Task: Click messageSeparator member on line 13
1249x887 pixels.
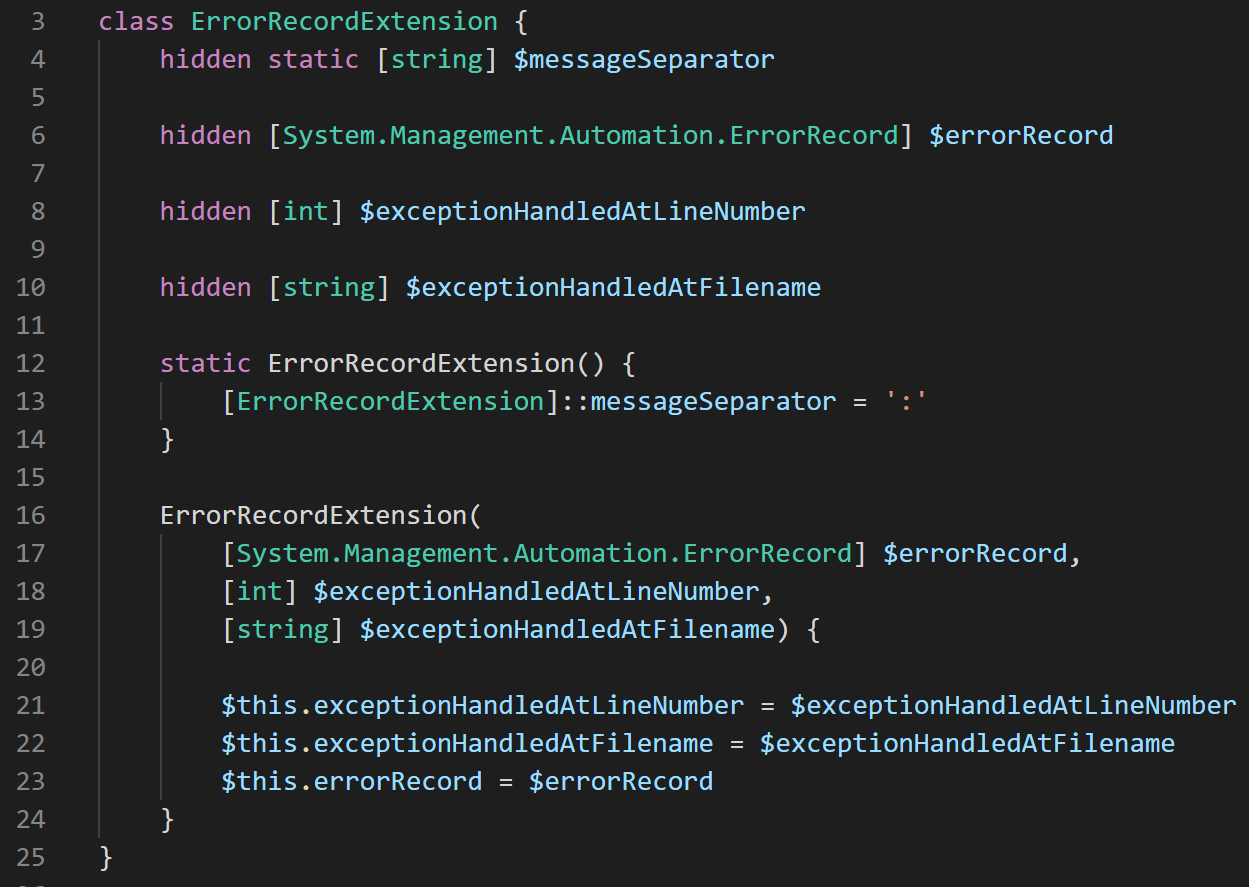Action: tap(713, 401)
